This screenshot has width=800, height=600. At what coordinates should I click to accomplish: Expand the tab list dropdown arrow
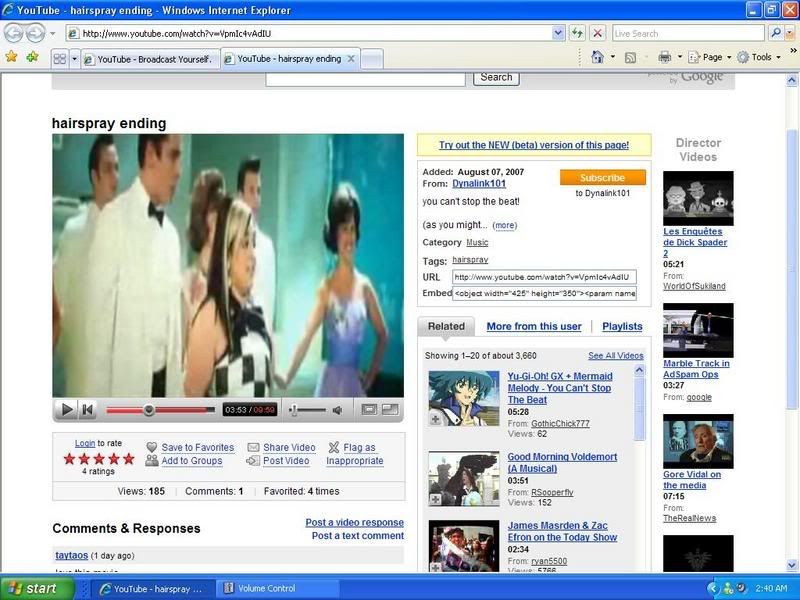[x=74, y=59]
